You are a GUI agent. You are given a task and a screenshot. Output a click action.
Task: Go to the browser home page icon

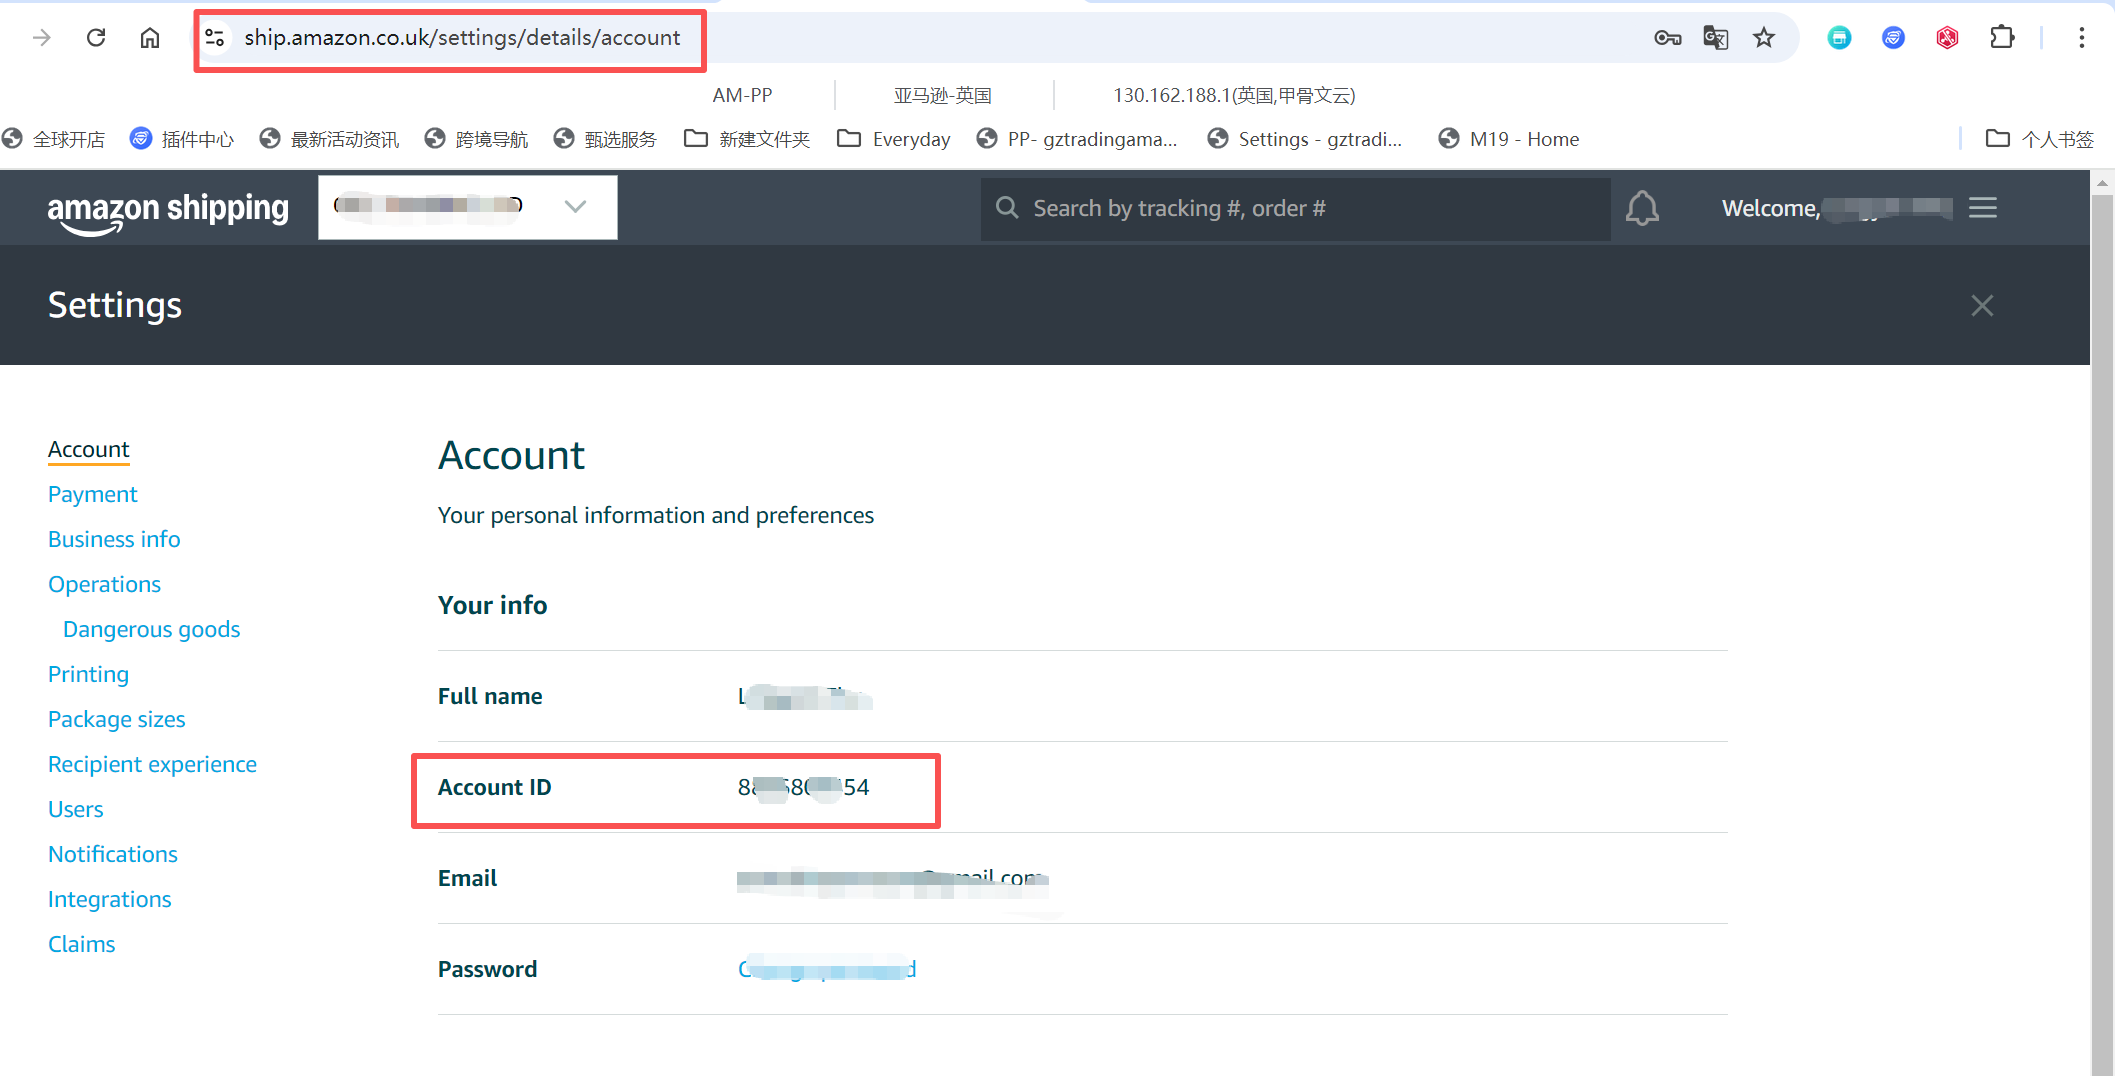pyautogui.click(x=150, y=38)
